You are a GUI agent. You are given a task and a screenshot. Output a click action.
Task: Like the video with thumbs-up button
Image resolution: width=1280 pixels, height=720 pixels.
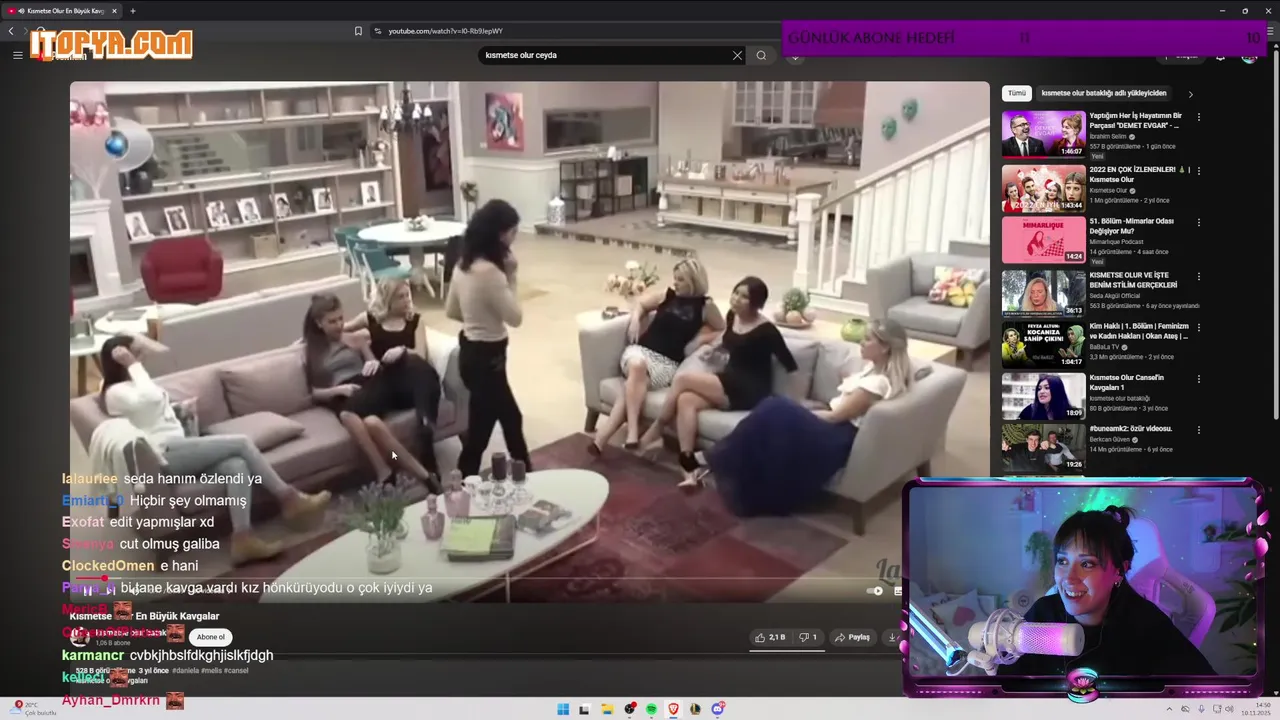[x=770, y=637]
